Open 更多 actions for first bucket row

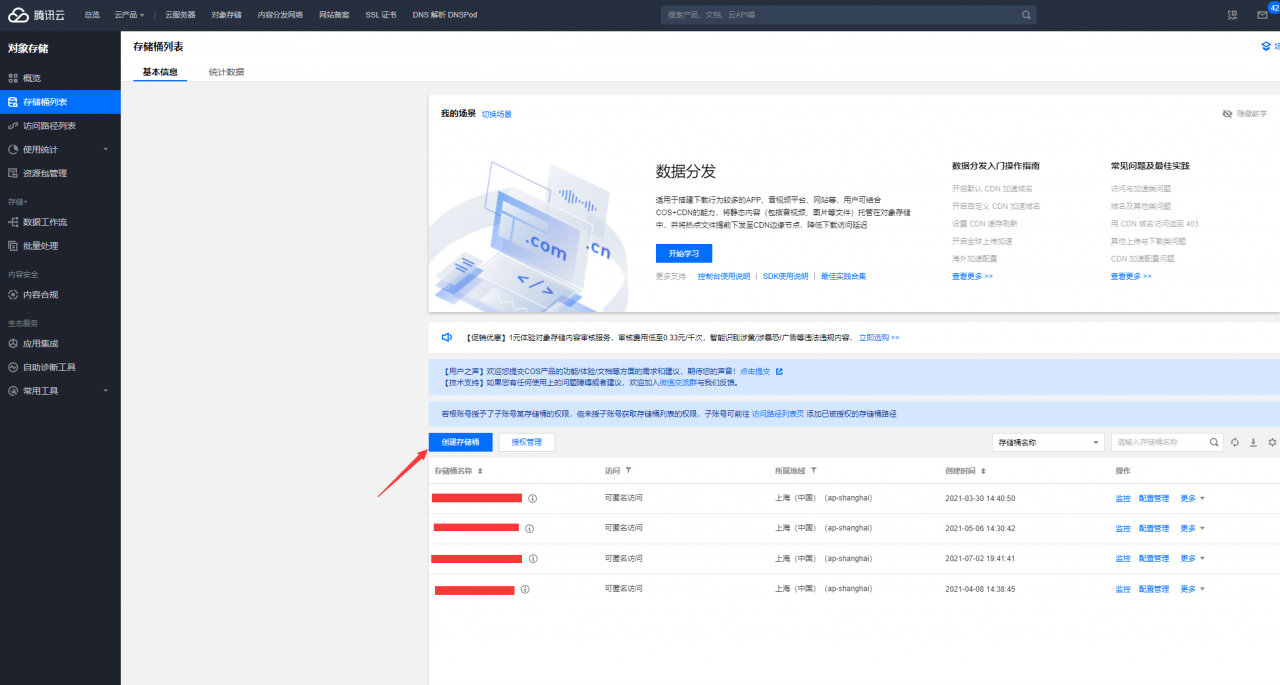click(x=1189, y=497)
